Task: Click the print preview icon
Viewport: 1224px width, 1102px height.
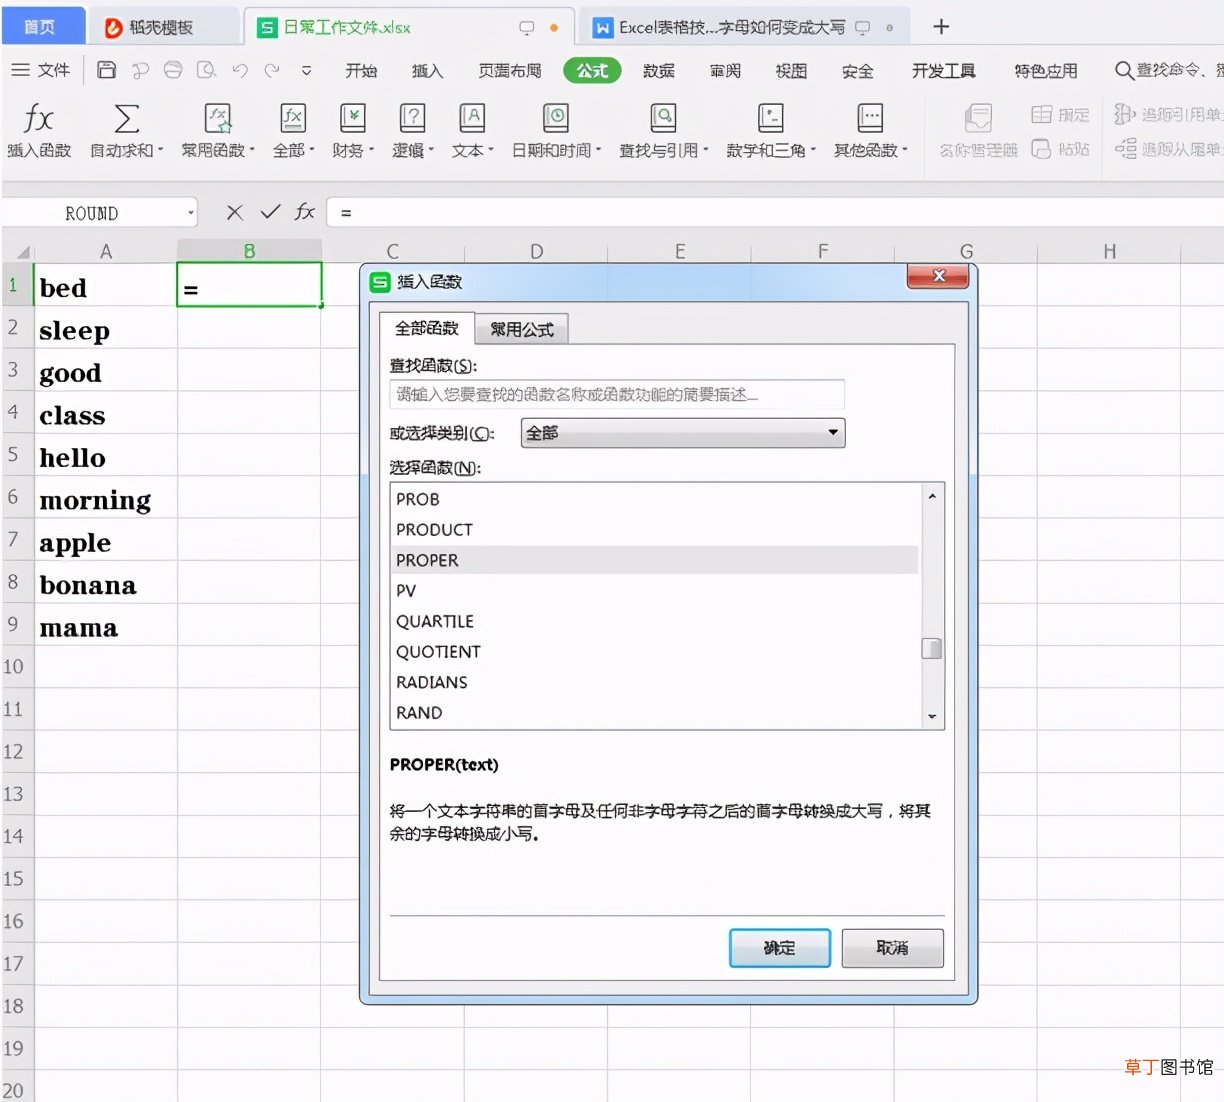Action: (x=206, y=70)
